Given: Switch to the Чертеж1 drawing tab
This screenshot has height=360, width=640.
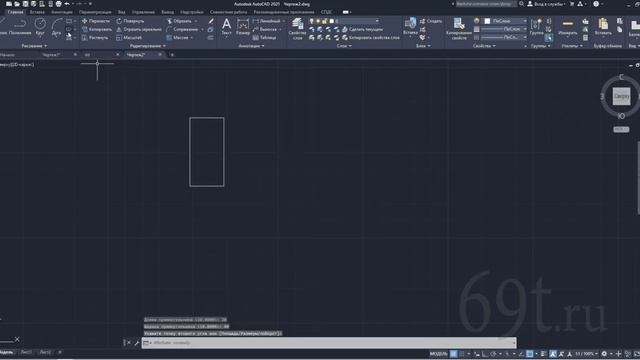Looking at the screenshot, I should 51,55.
